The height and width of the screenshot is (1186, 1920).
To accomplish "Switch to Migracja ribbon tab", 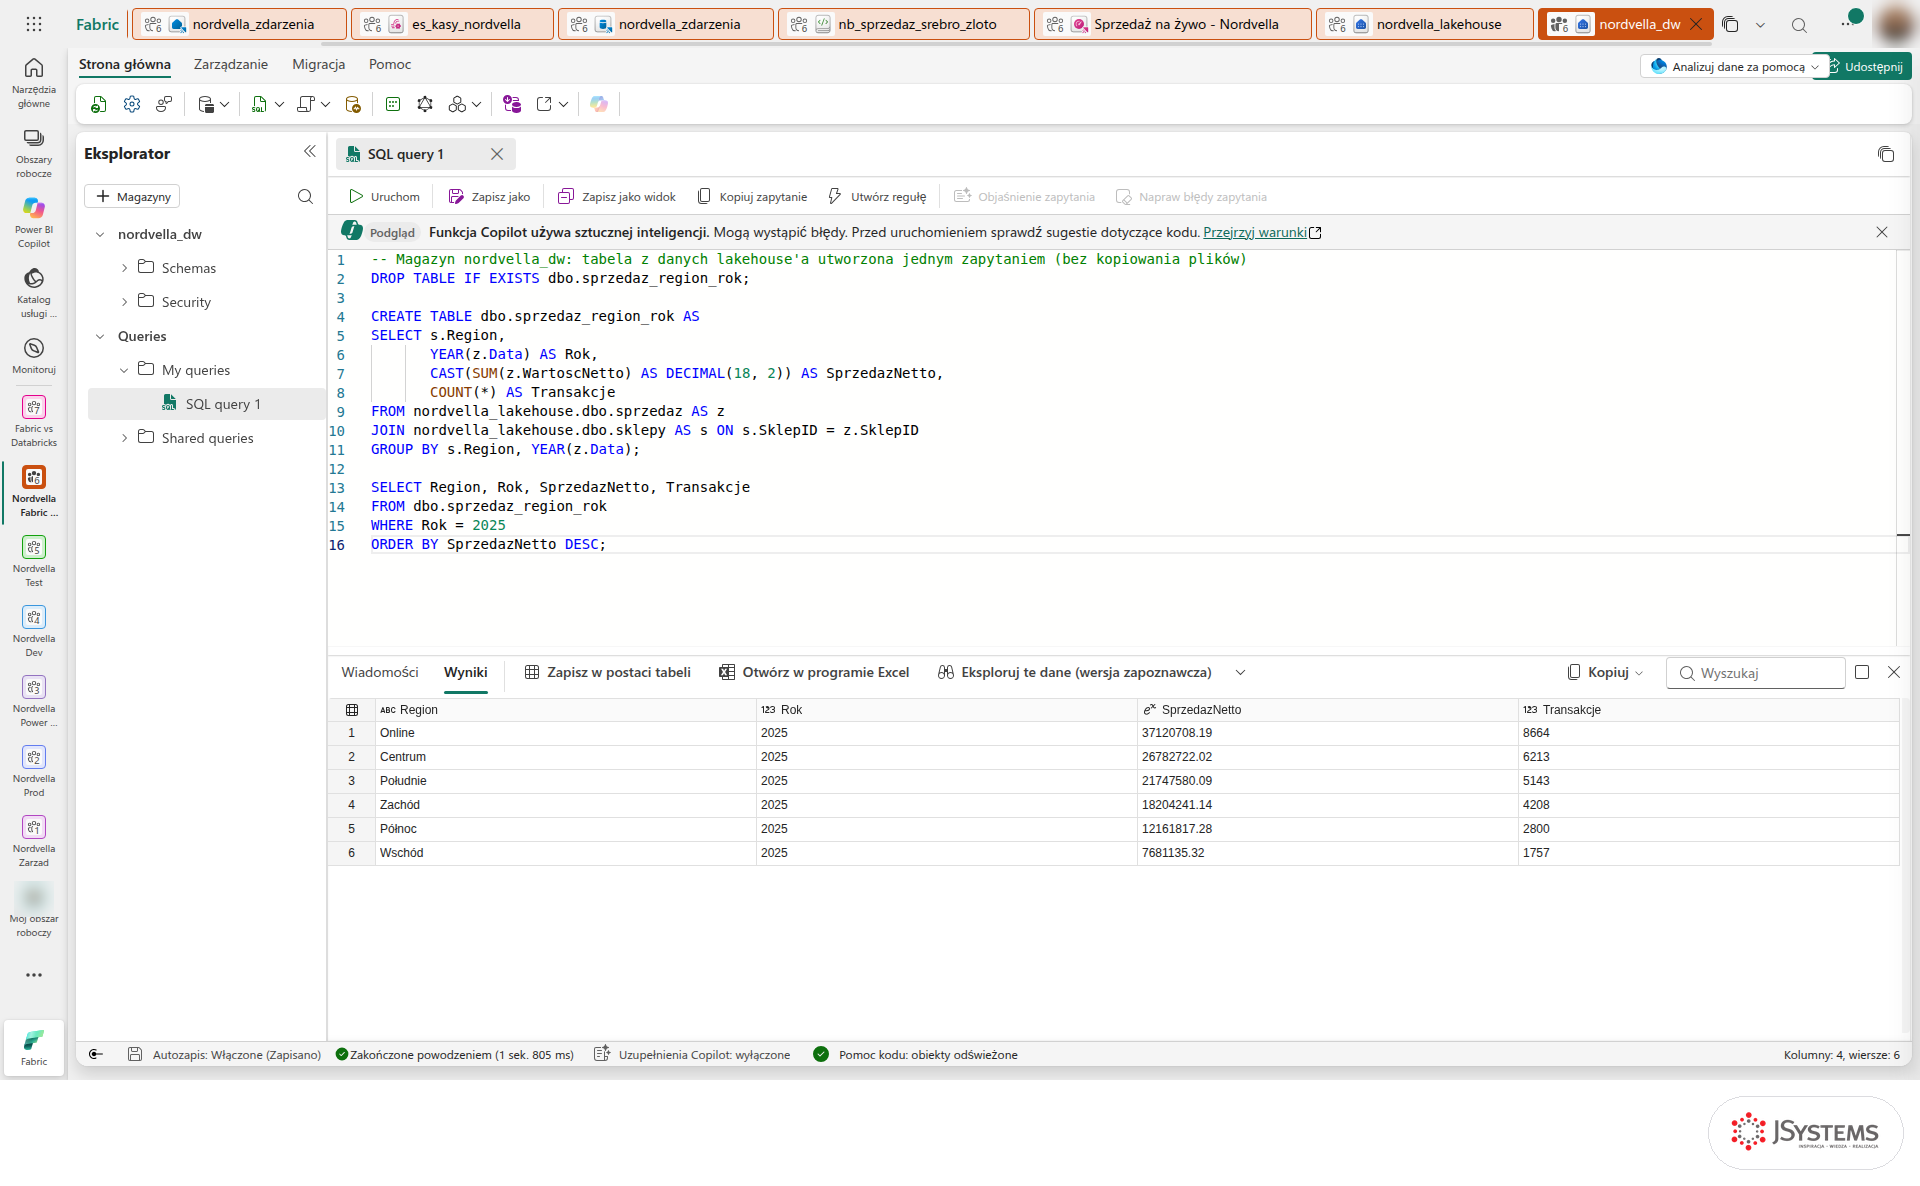I will (x=318, y=64).
